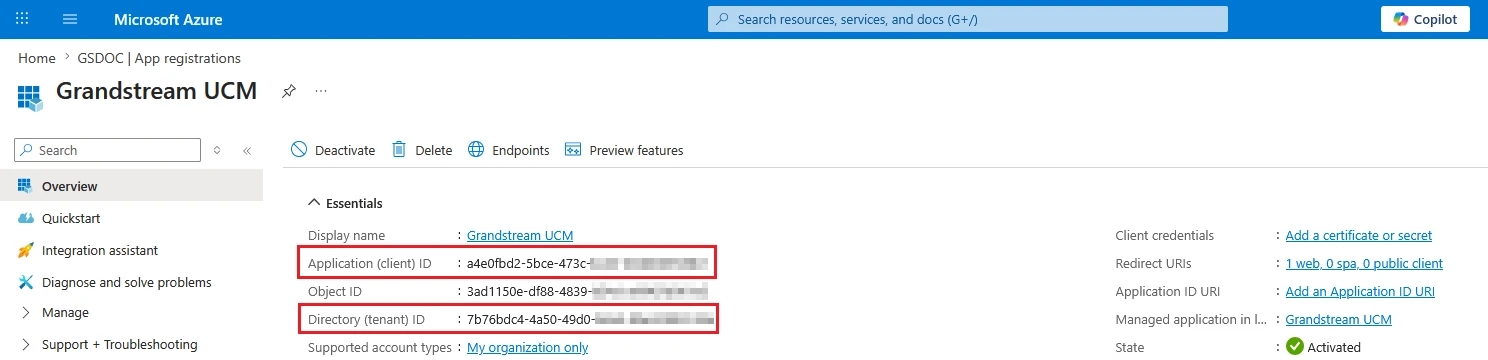Click the Endpoints globe icon
The width and height of the screenshot is (1488, 360).
point(476,150)
